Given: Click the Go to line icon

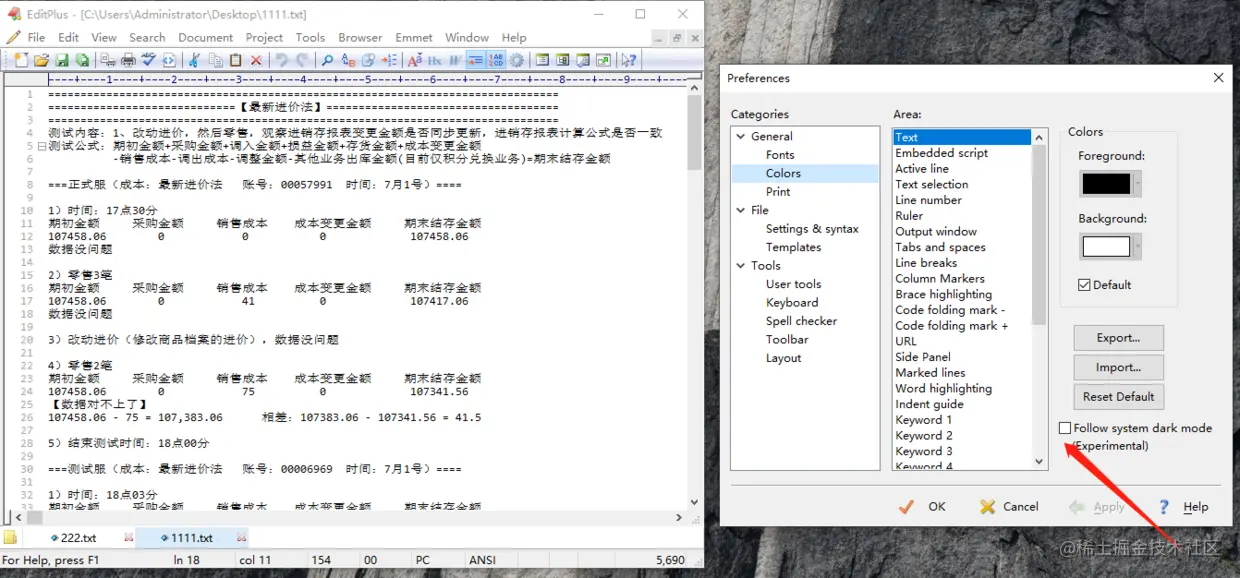Looking at the screenshot, I should (390, 60).
